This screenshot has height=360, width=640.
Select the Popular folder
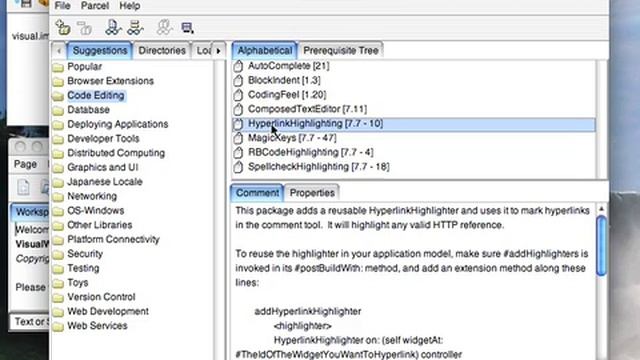[84, 67]
